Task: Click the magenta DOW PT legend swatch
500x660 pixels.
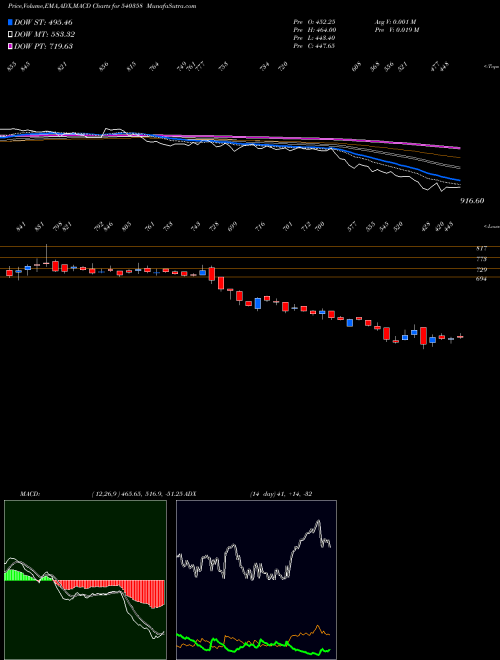Action: (11, 46)
